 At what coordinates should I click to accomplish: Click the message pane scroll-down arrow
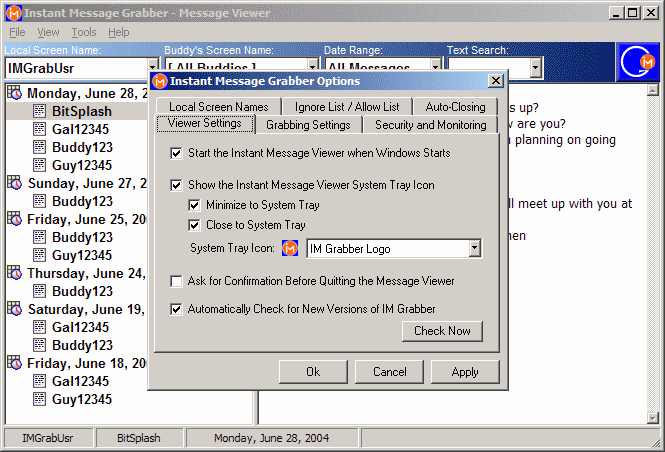tap(652, 418)
